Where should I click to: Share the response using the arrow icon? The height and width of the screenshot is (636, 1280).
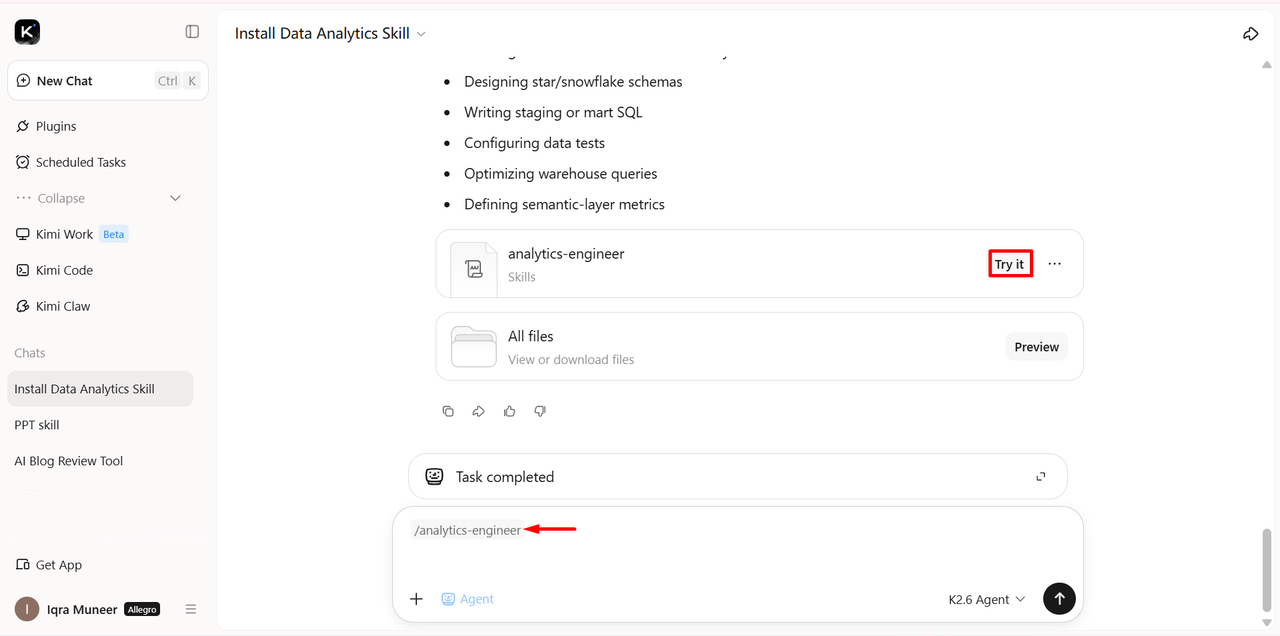point(479,411)
